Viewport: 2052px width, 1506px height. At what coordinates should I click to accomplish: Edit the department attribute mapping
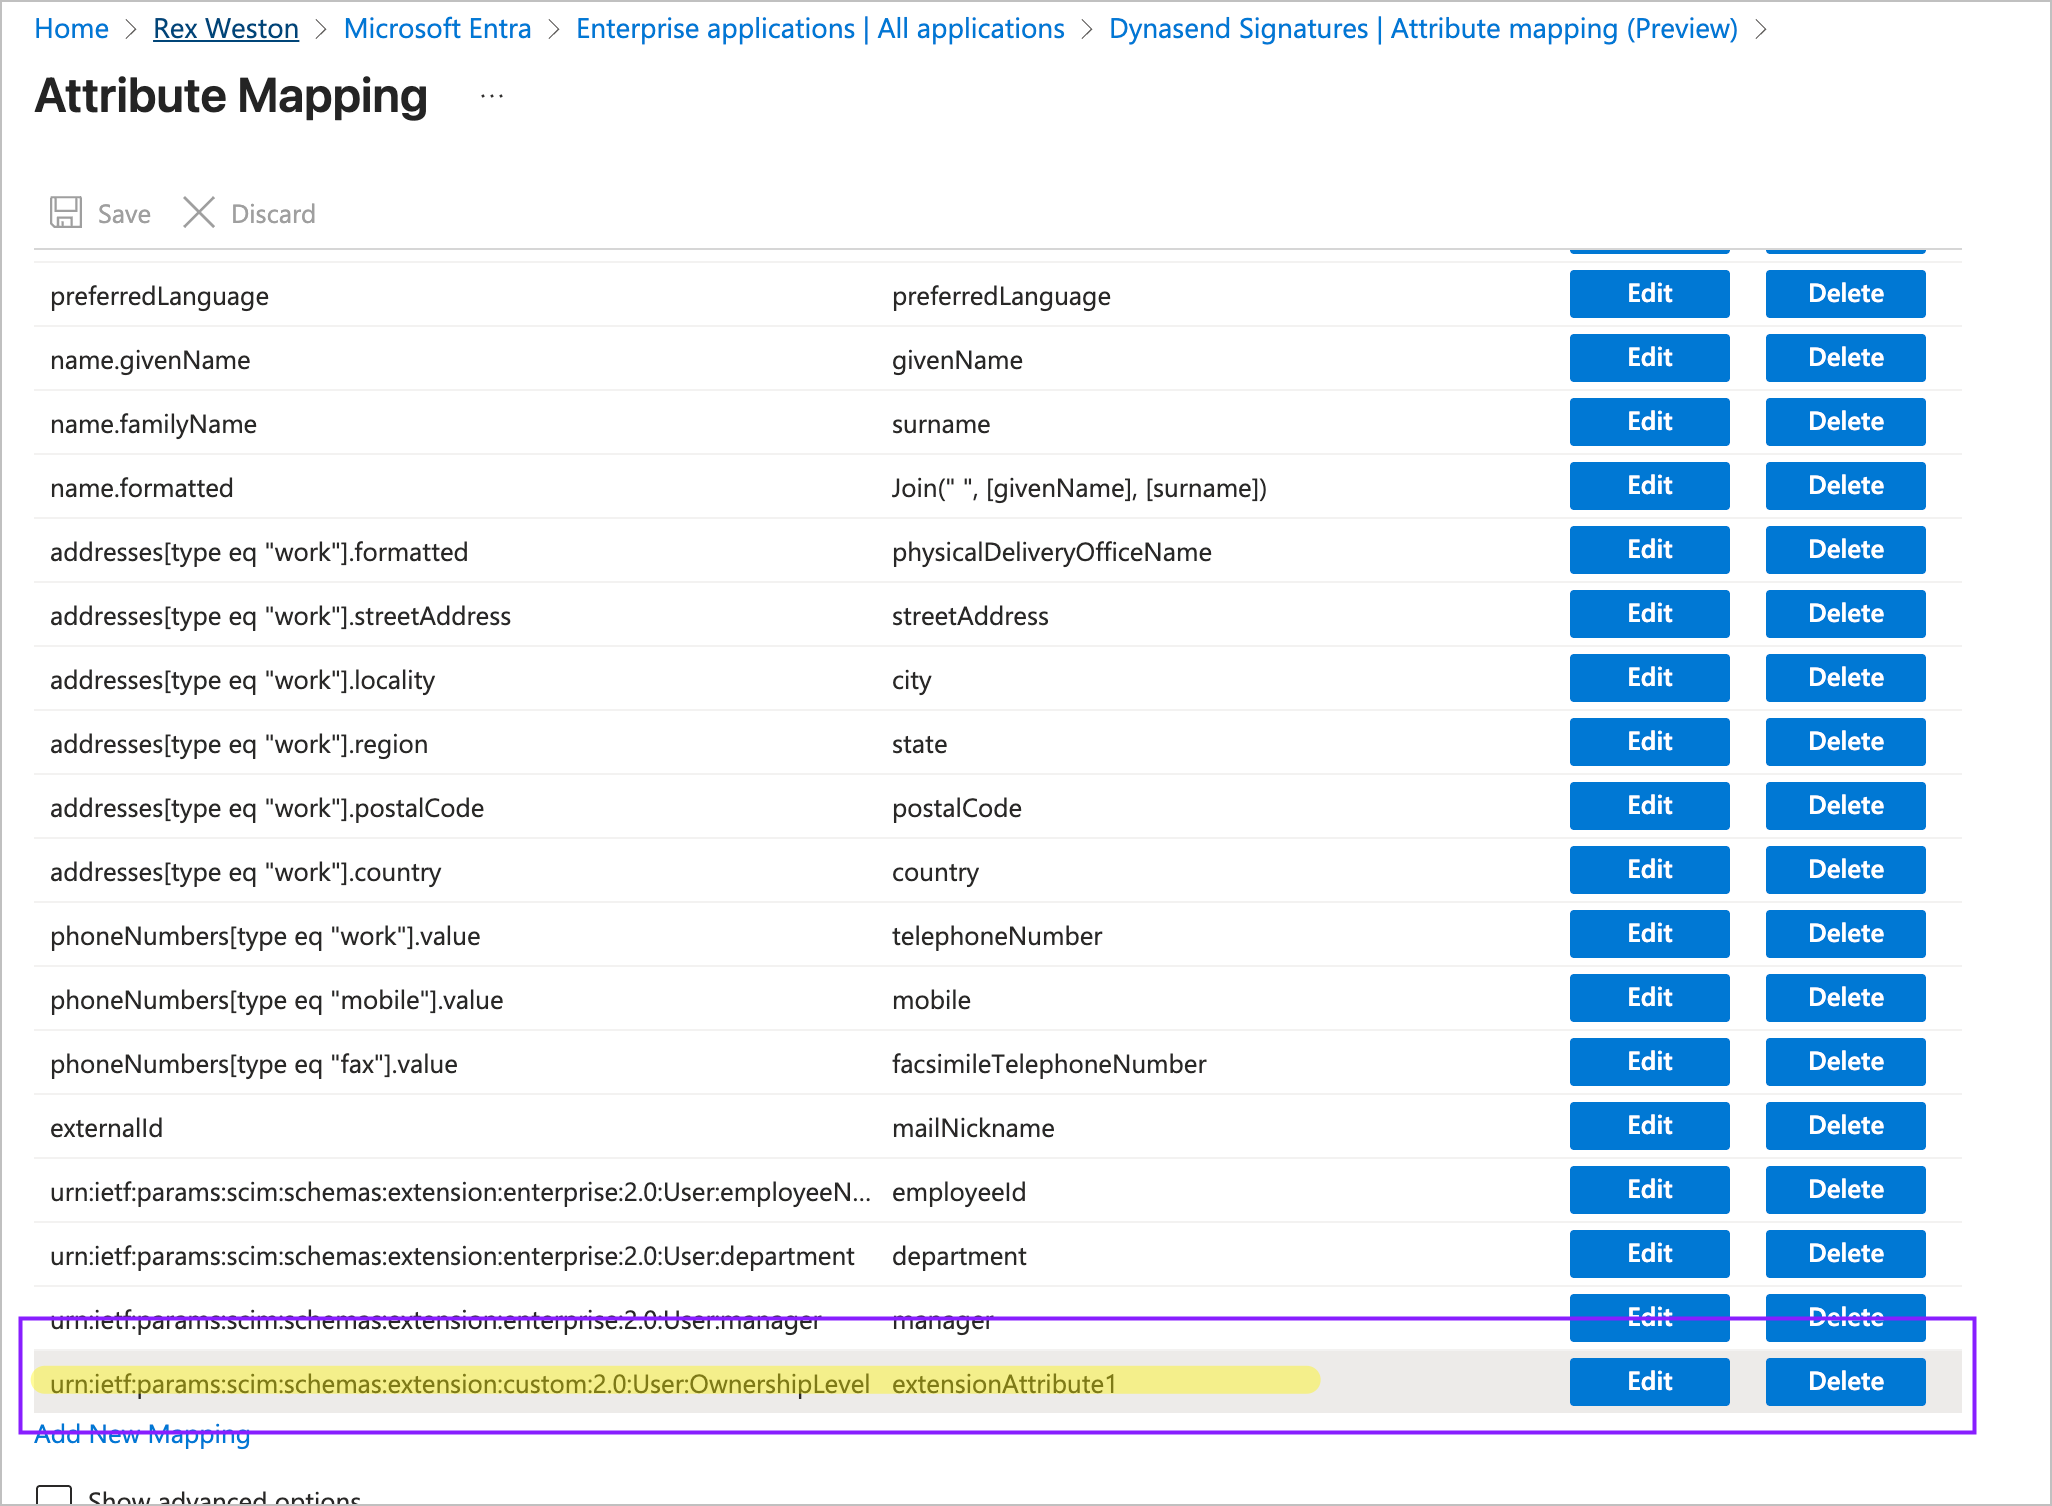coord(1648,1253)
